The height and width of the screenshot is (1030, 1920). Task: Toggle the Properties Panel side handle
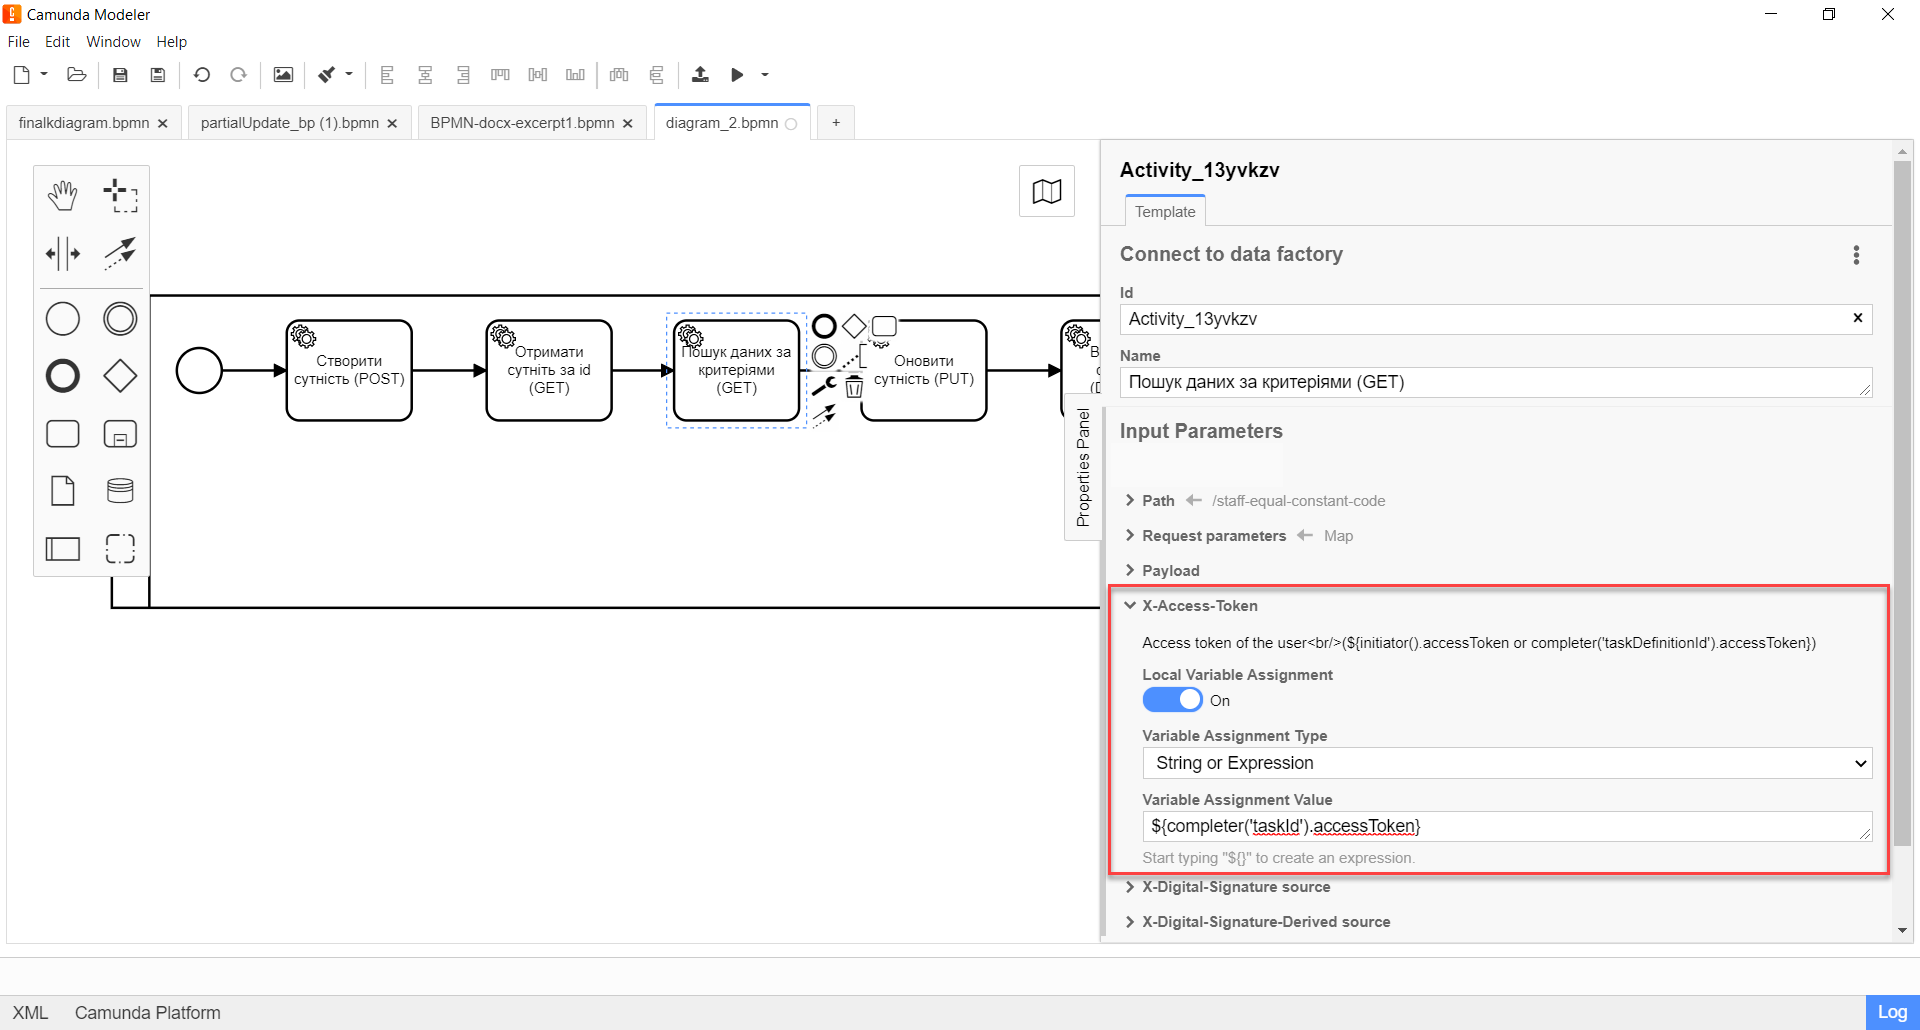[x=1083, y=467]
